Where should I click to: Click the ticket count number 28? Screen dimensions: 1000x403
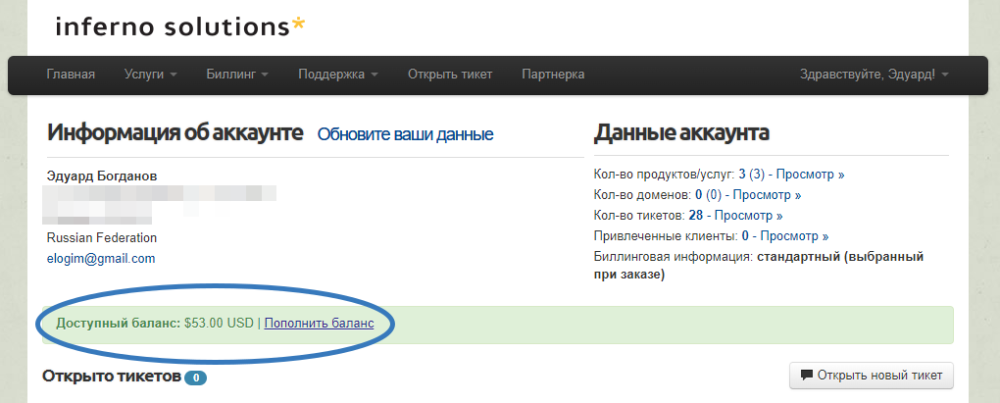pyautogui.click(x=696, y=215)
